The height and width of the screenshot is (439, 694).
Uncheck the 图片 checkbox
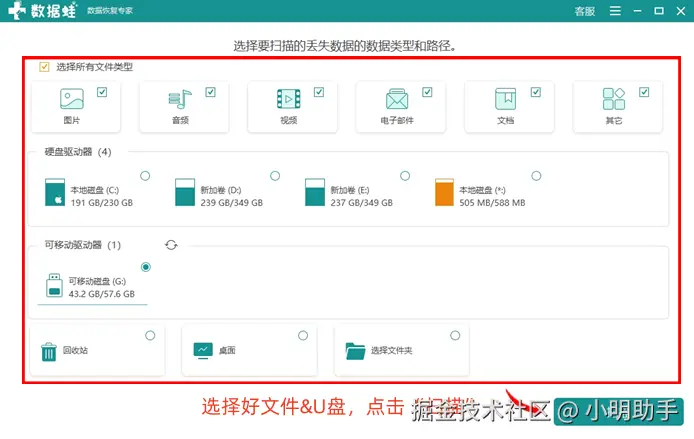point(102,92)
